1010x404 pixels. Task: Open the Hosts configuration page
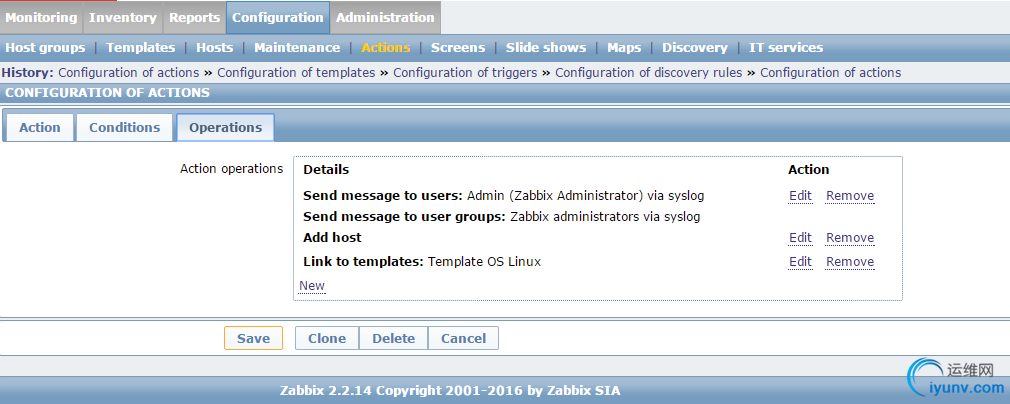pos(214,47)
